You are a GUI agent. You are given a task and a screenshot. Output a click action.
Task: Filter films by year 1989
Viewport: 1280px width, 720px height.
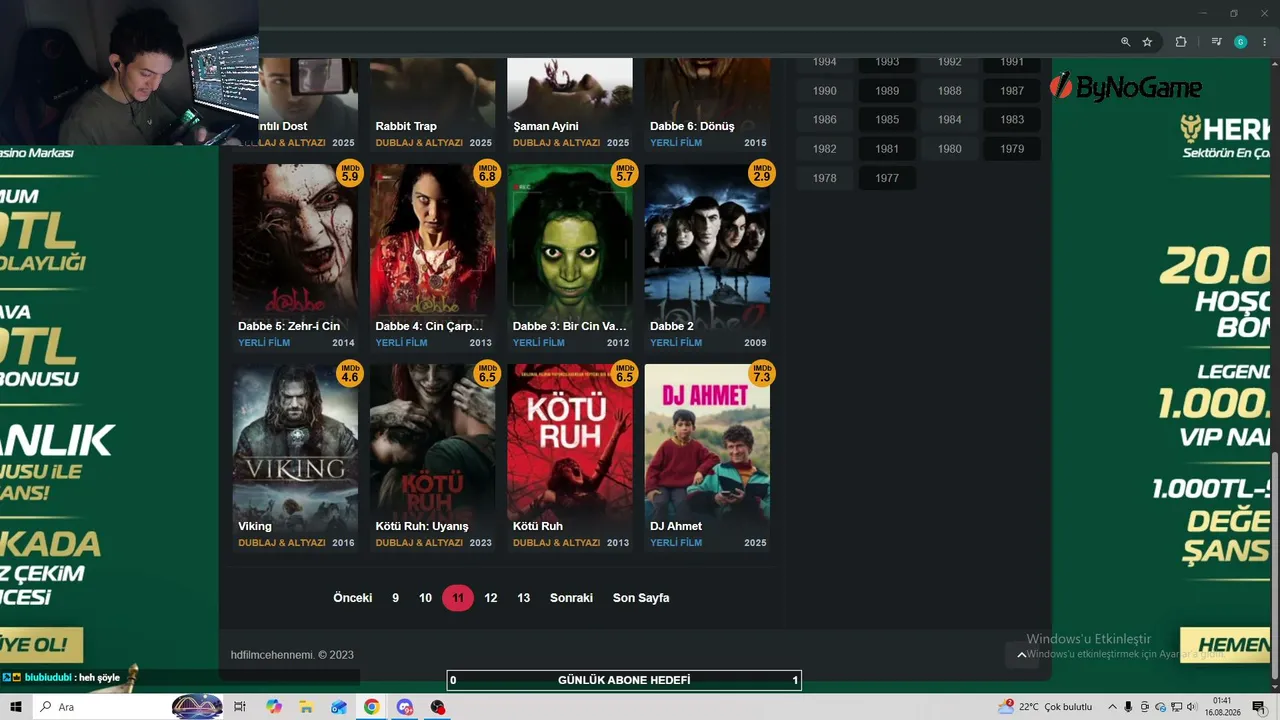pos(887,91)
